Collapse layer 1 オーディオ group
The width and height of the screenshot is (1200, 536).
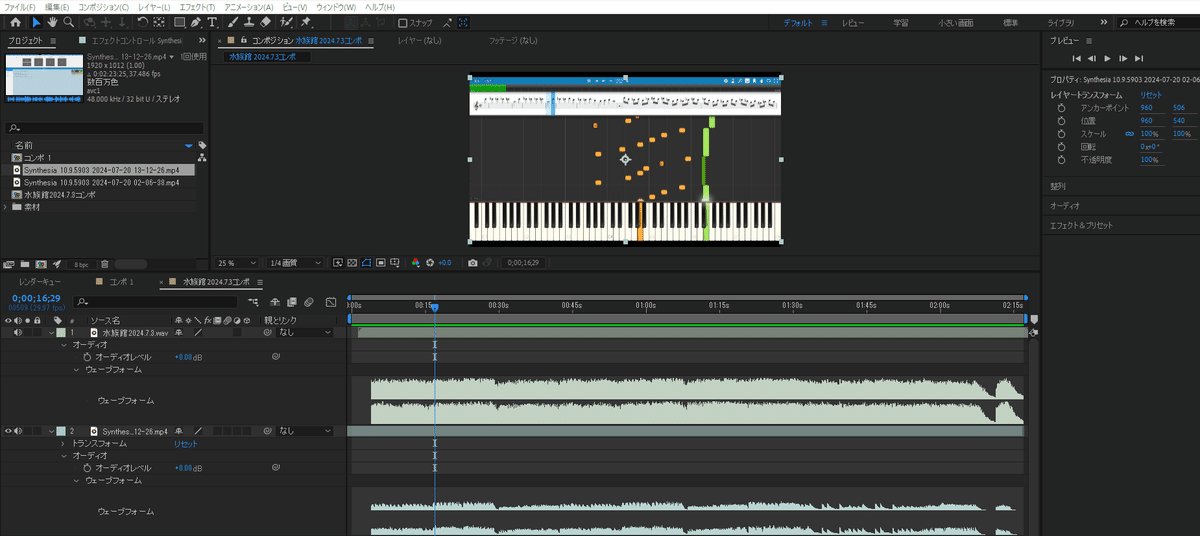tap(64, 344)
